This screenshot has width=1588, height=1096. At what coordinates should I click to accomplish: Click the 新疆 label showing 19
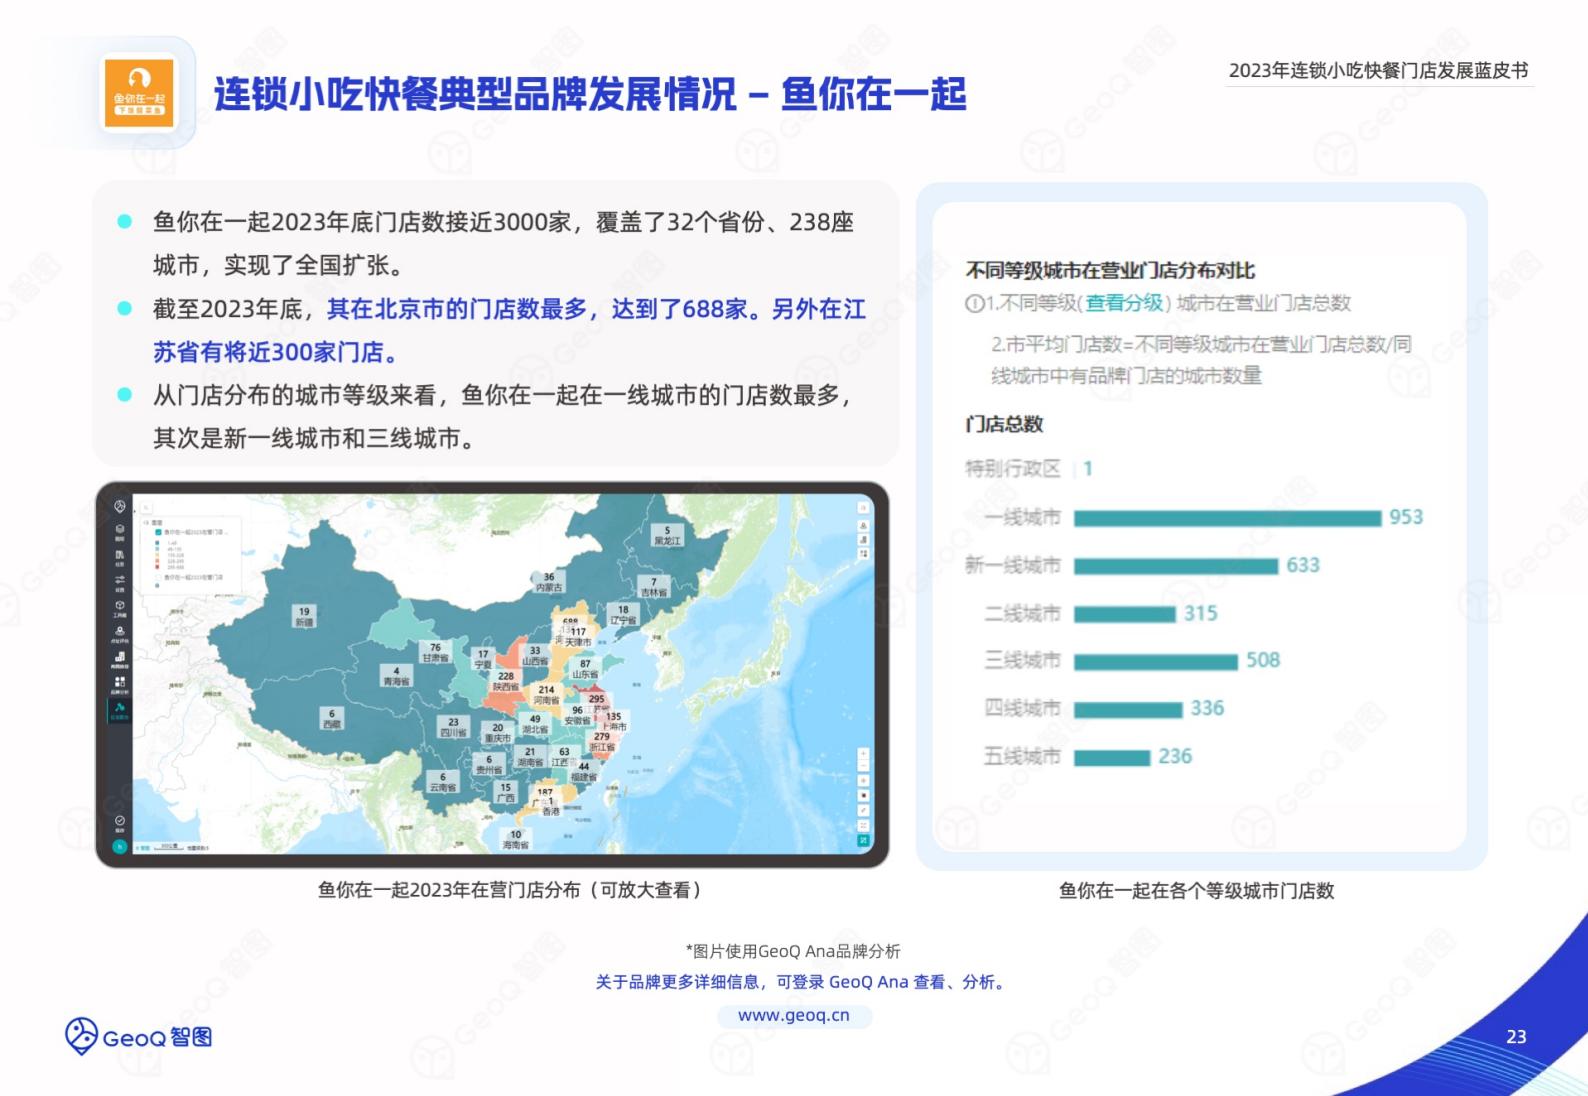[304, 616]
